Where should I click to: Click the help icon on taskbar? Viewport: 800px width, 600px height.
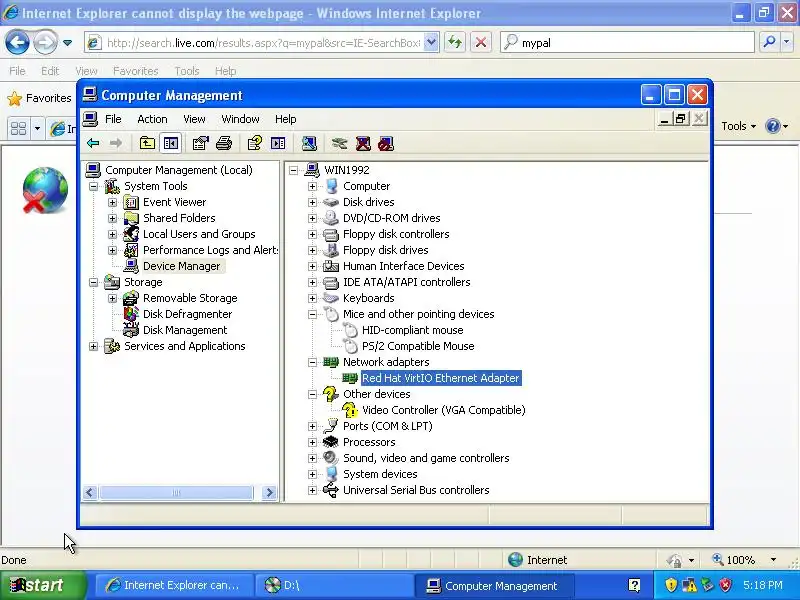tap(634, 585)
